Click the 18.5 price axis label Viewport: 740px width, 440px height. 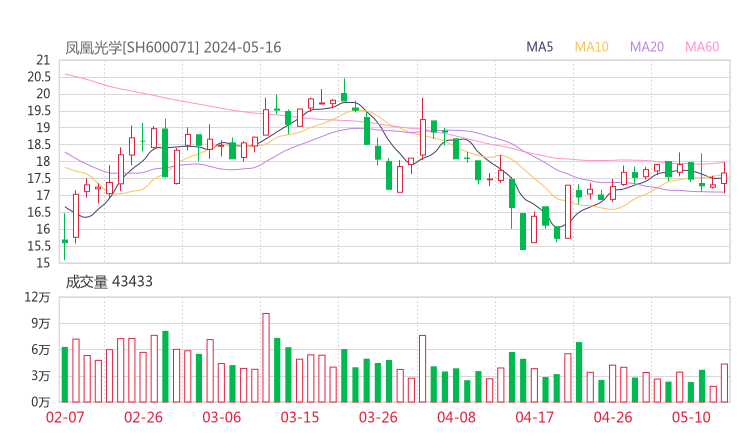(39, 145)
